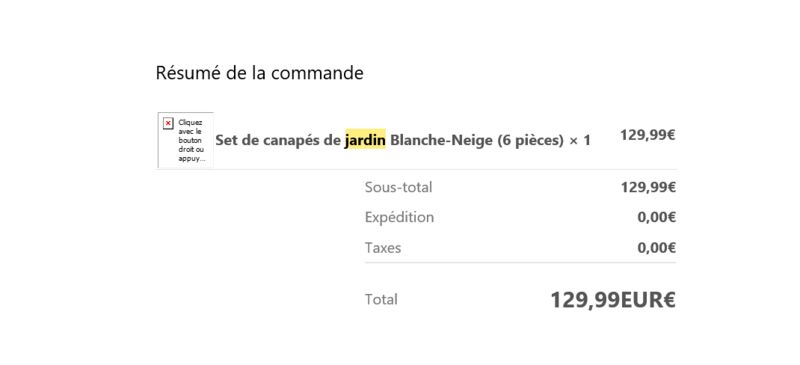This screenshot has width=800, height=365.
Task: Click the 'Sous-total' label
Action: 398,187
